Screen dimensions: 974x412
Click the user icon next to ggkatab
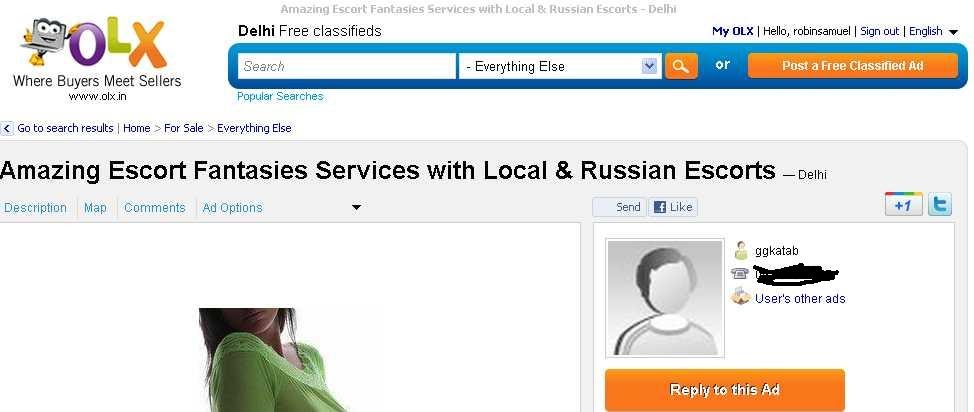(x=740, y=251)
